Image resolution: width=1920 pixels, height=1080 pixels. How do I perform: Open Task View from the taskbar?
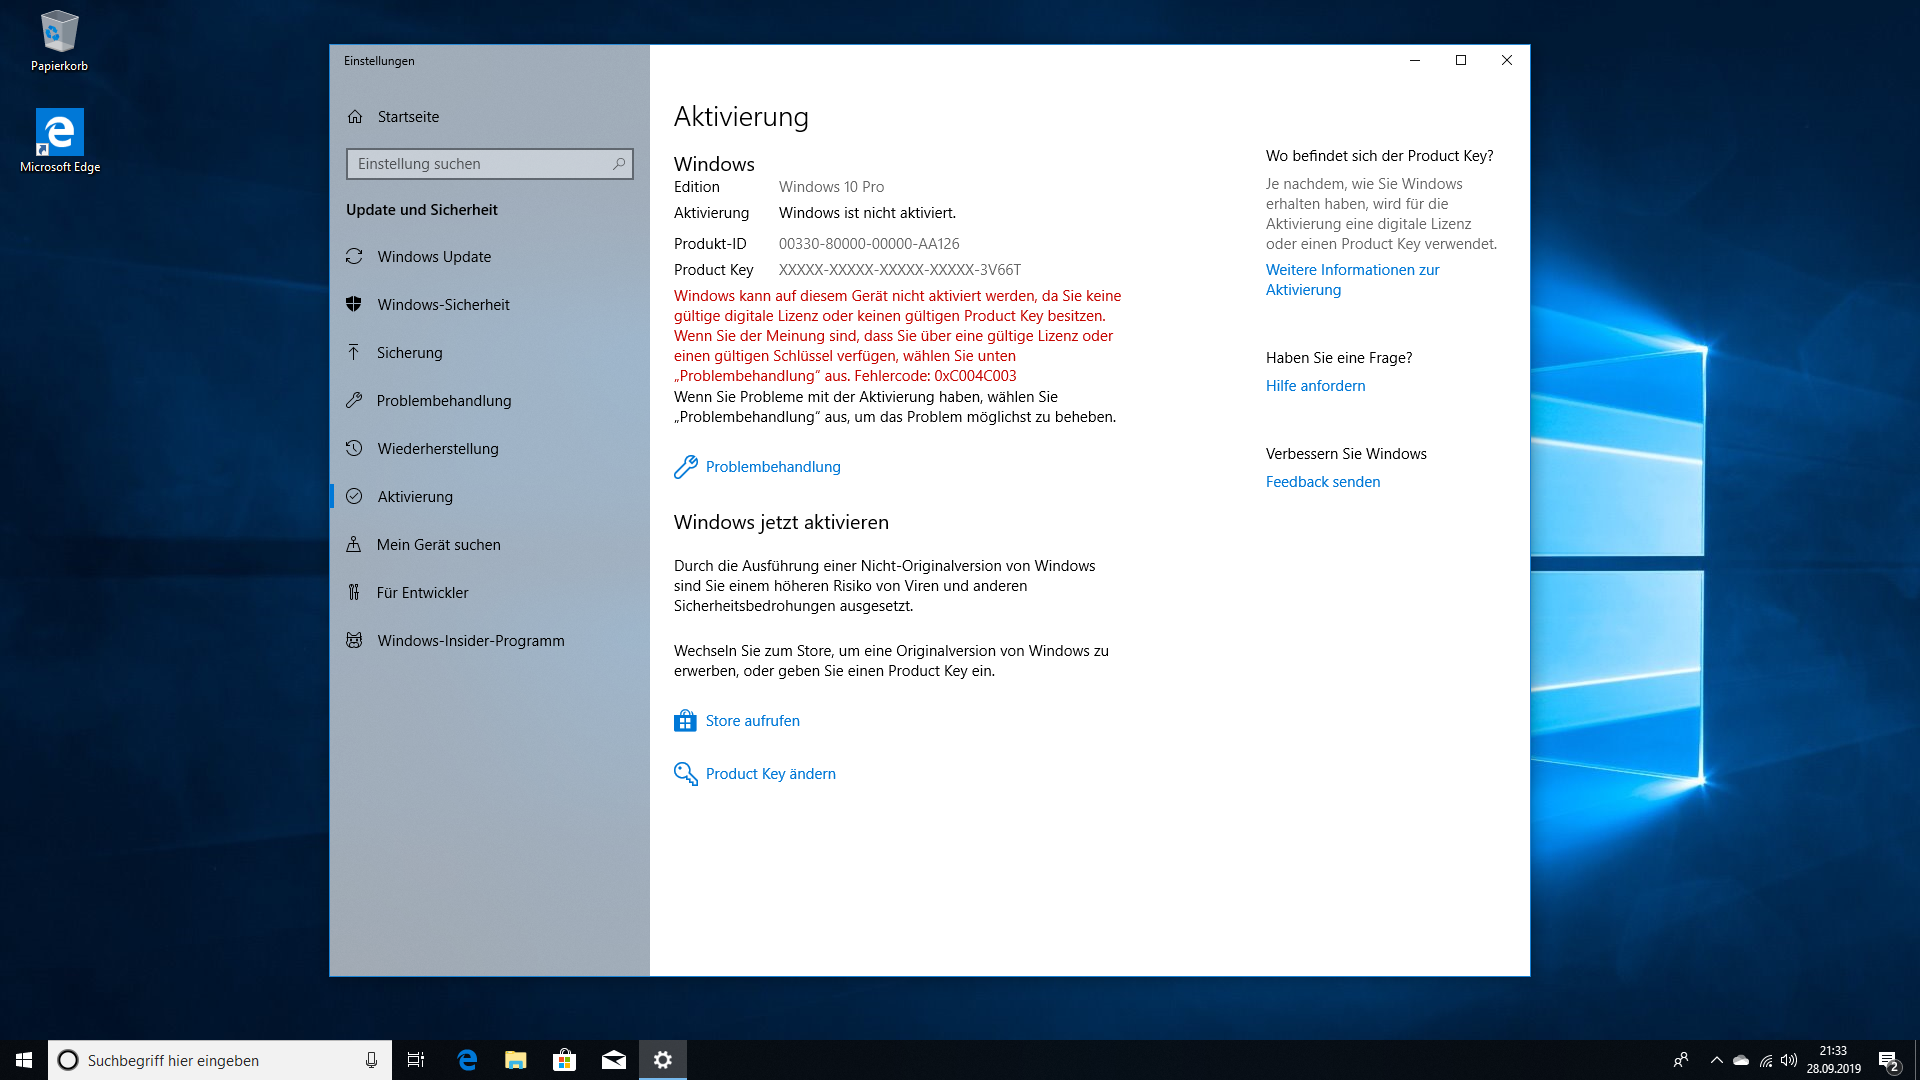point(416,1060)
